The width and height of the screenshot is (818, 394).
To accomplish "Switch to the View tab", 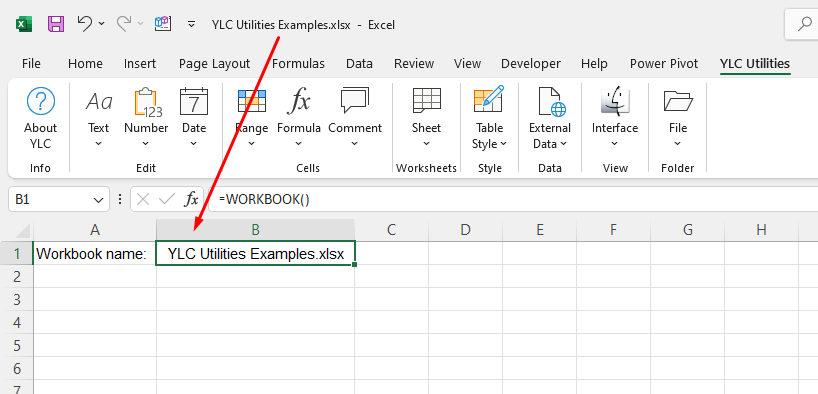I will coord(467,64).
